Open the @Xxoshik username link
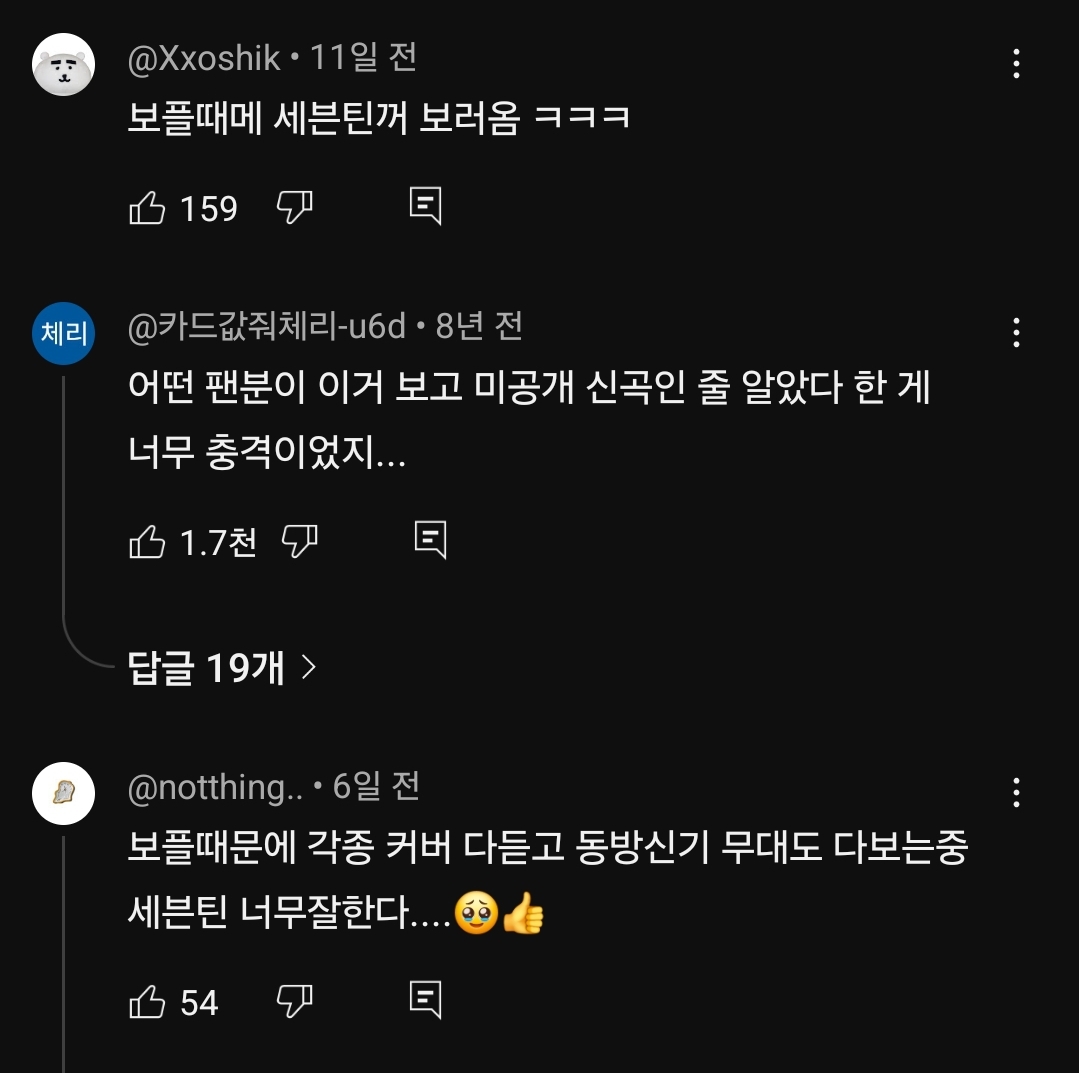This screenshot has height=1073, width=1079. click(x=204, y=58)
